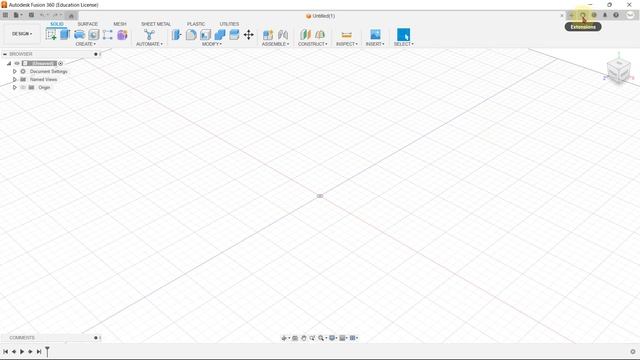Click the Redo arrow
The width and height of the screenshot is (640, 360).
point(56,16)
